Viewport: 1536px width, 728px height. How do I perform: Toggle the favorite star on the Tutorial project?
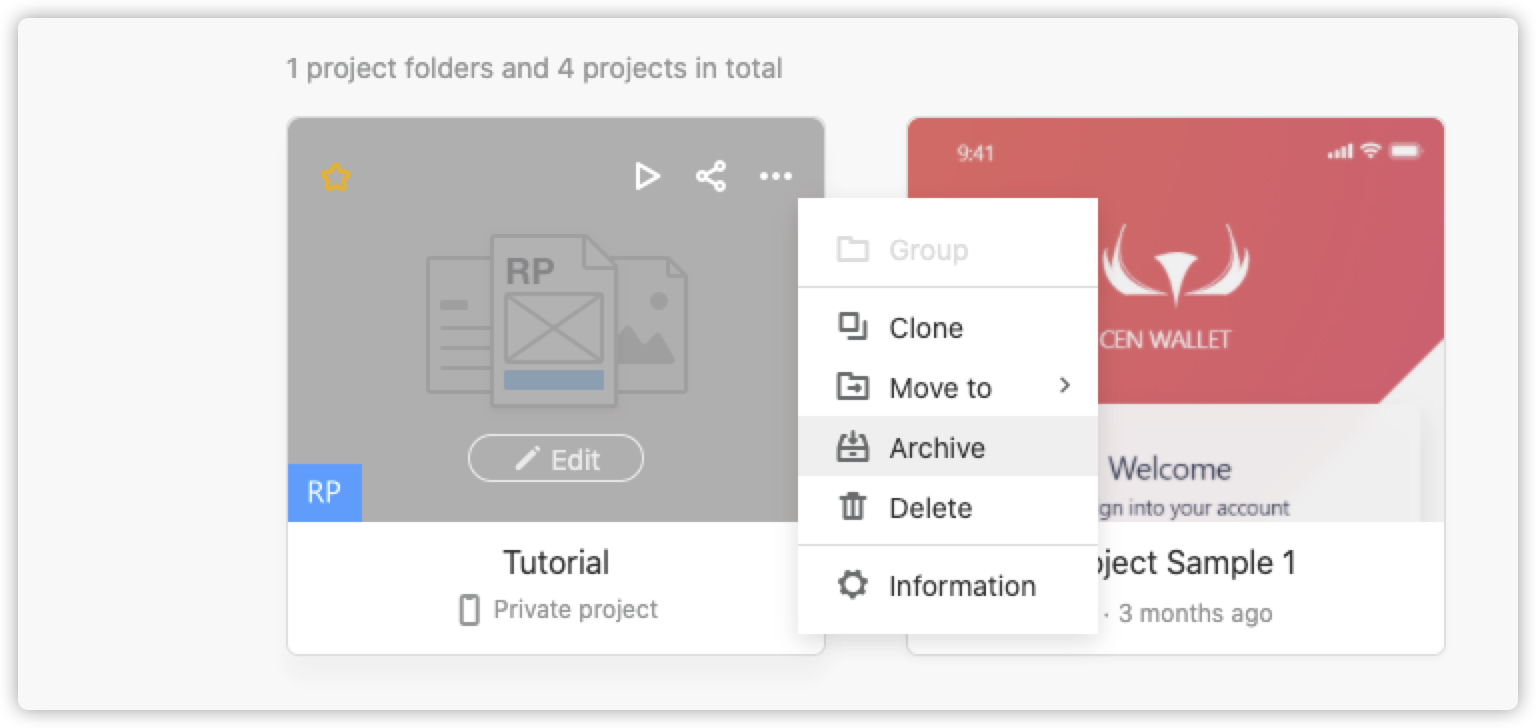335,176
